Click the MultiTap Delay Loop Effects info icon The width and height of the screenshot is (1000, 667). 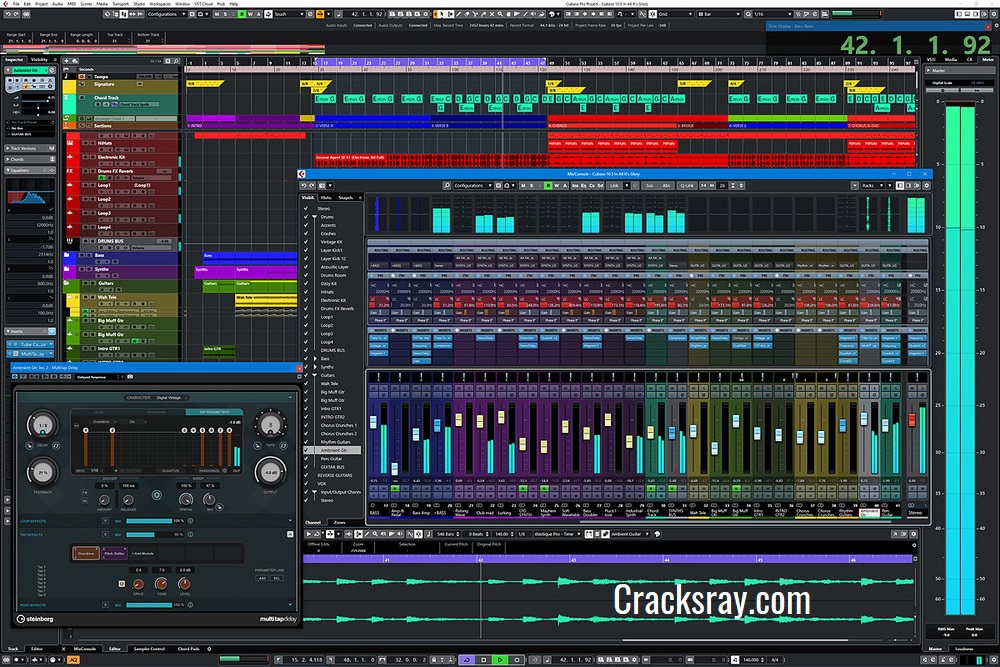(190, 521)
